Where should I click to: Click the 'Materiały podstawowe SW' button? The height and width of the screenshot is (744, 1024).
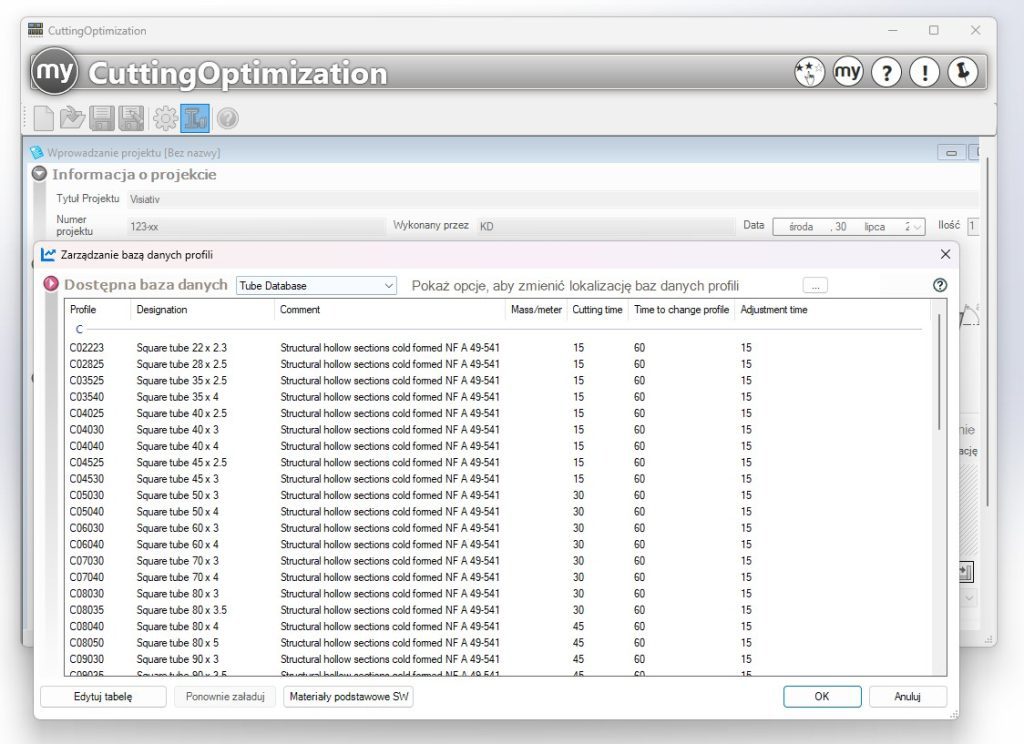tap(349, 696)
